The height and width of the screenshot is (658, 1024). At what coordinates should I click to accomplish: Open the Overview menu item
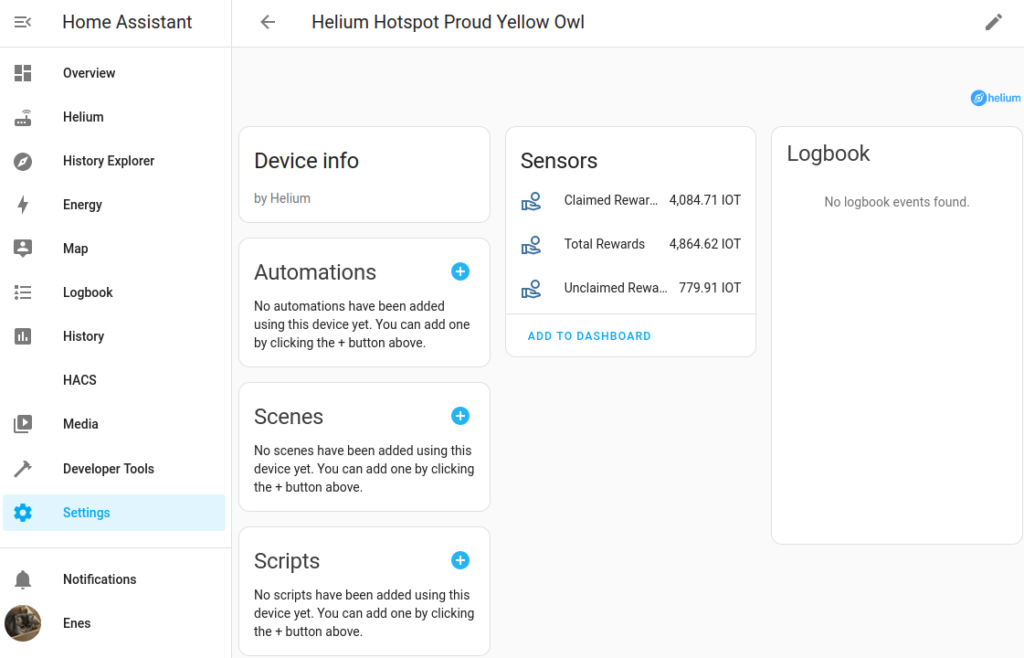115,73
